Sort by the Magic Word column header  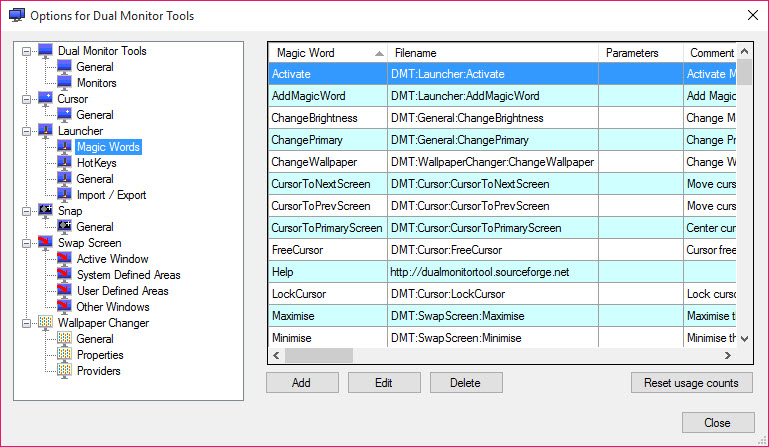click(x=328, y=53)
